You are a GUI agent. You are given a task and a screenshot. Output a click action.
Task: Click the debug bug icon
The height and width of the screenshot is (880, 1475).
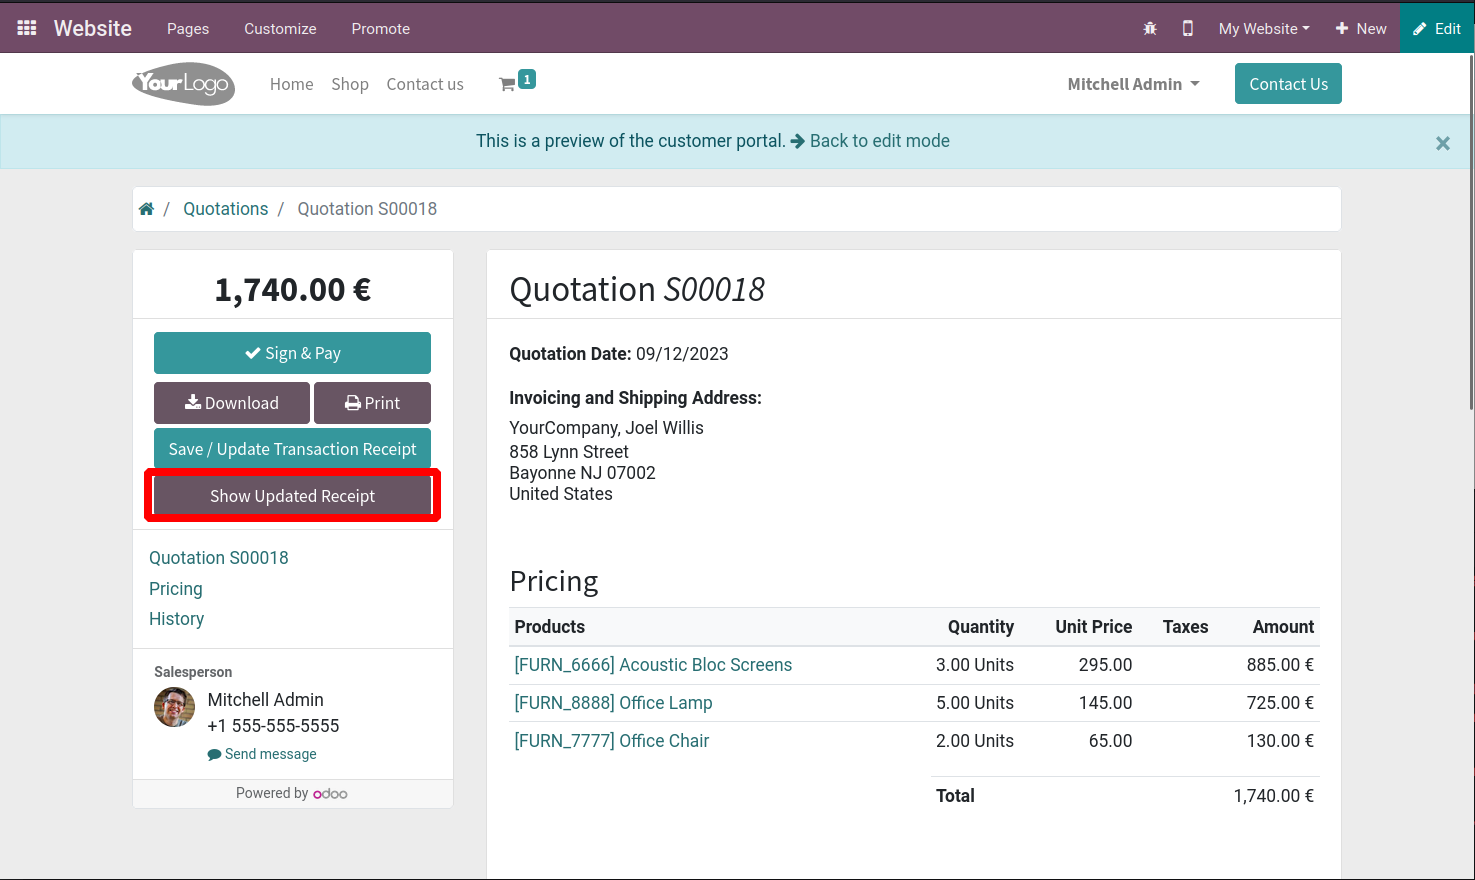click(1150, 29)
